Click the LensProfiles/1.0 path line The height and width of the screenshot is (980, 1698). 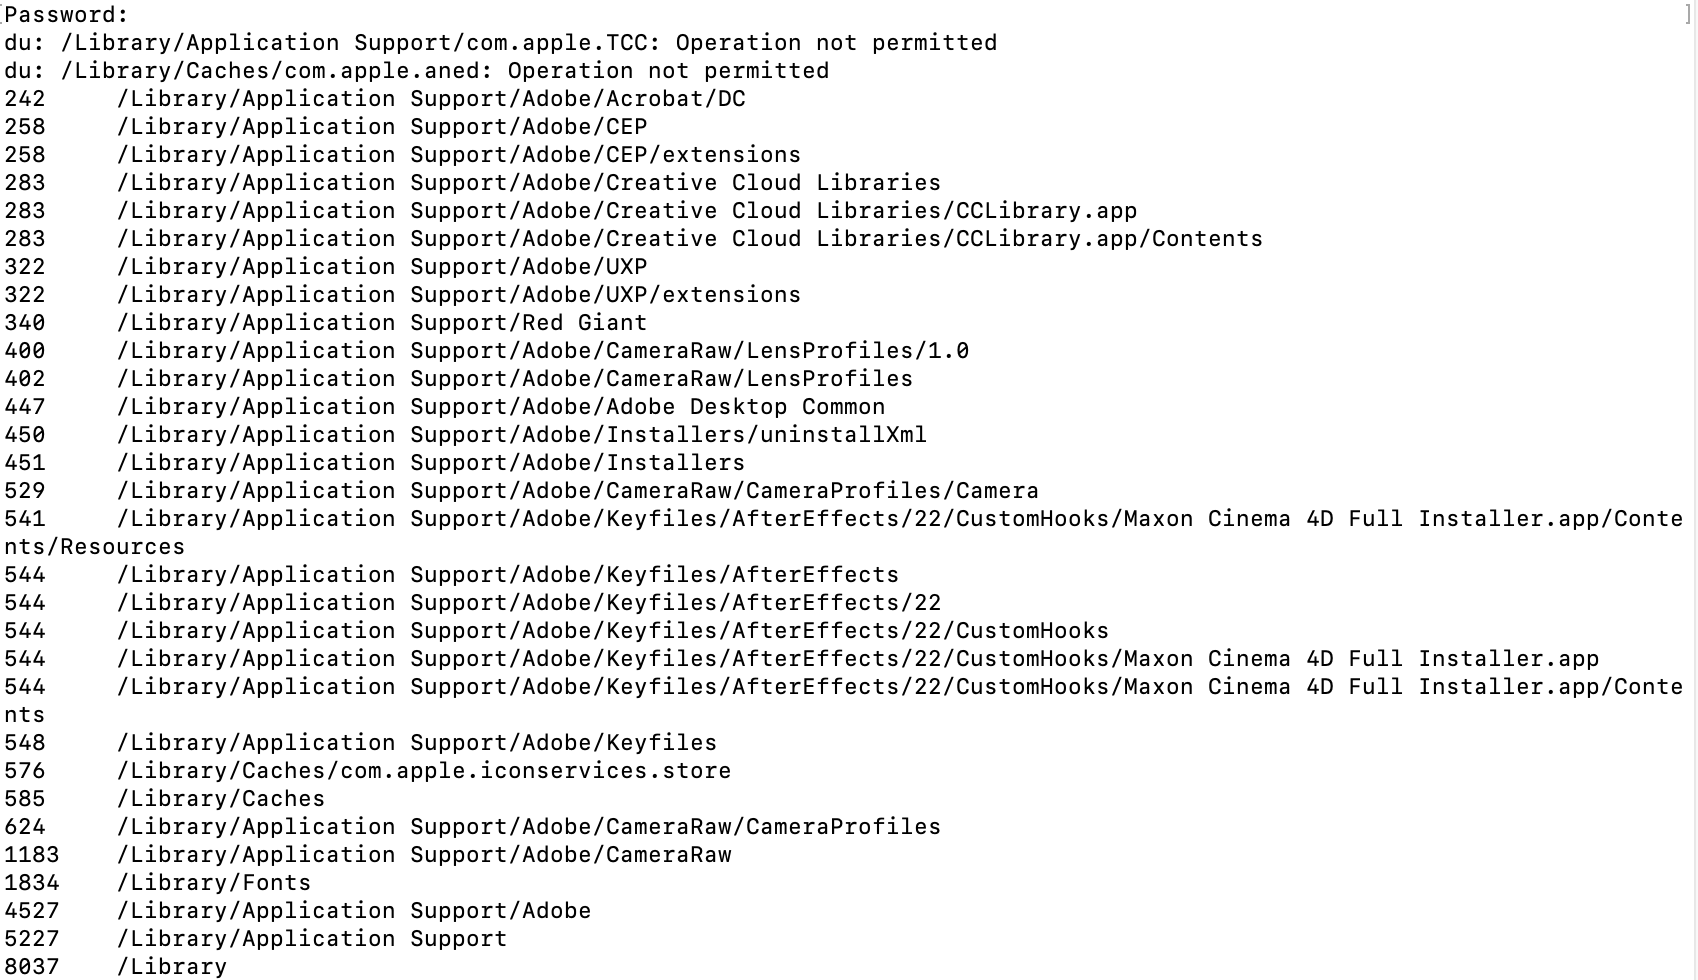(542, 351)
